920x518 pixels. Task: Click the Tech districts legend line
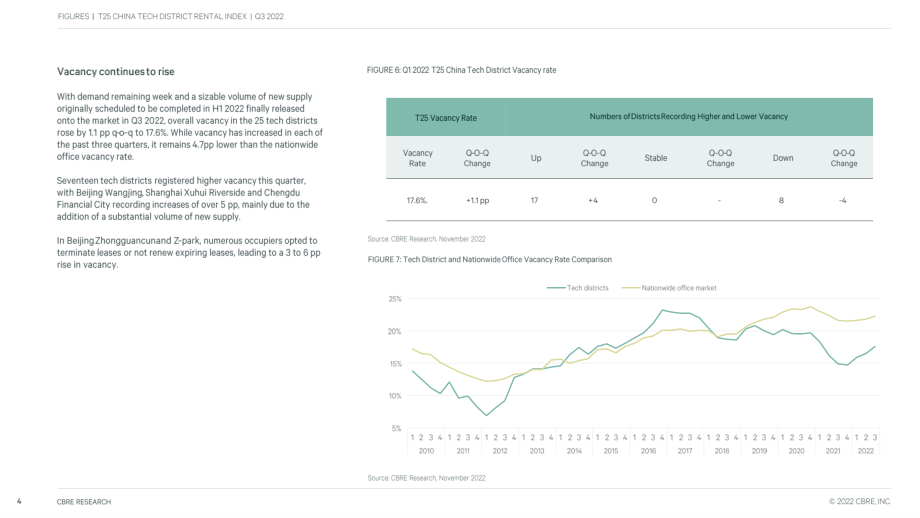tap(556, 288)
